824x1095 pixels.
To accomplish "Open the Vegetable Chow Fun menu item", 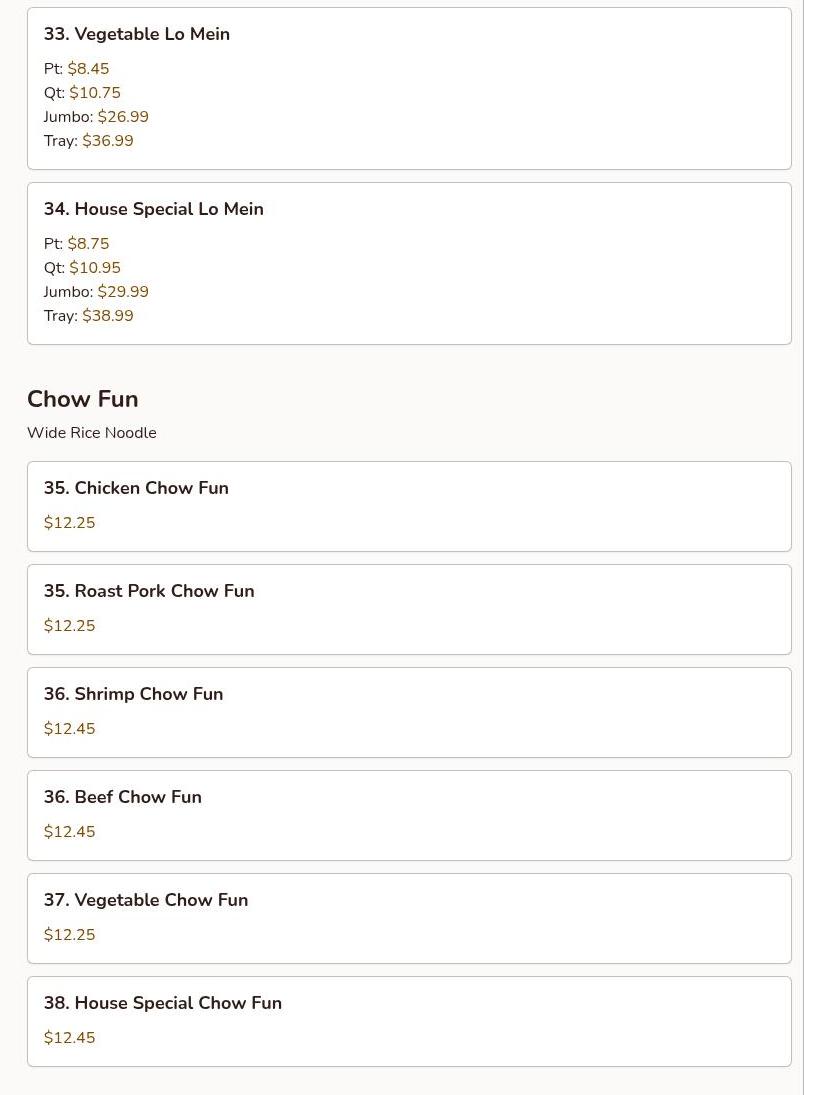I will [x=409, y=918].
